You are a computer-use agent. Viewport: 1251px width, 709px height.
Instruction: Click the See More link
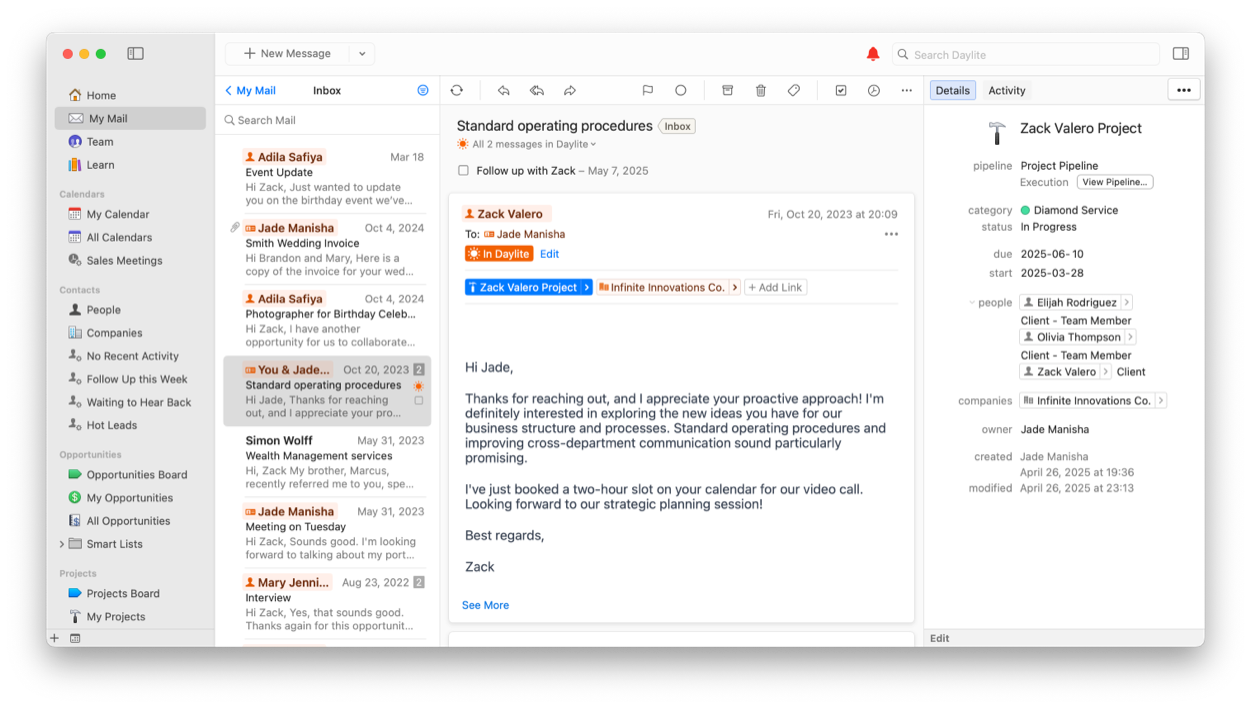[485, 605]
